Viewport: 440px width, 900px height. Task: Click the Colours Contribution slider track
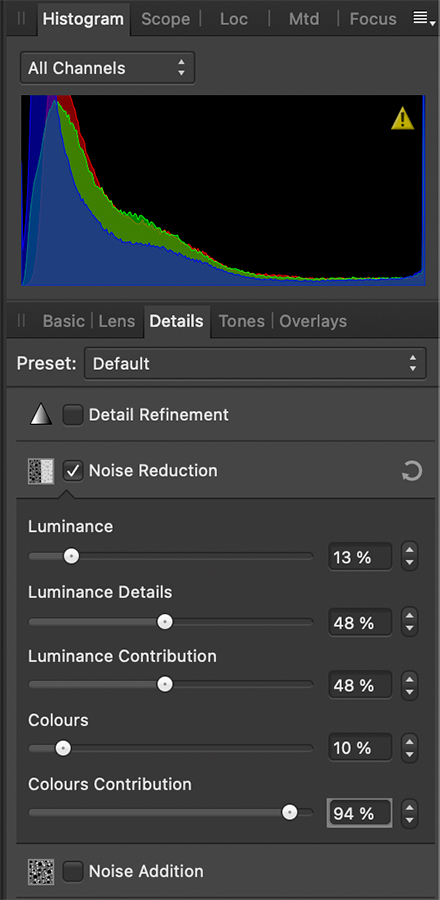pos(170,813)
